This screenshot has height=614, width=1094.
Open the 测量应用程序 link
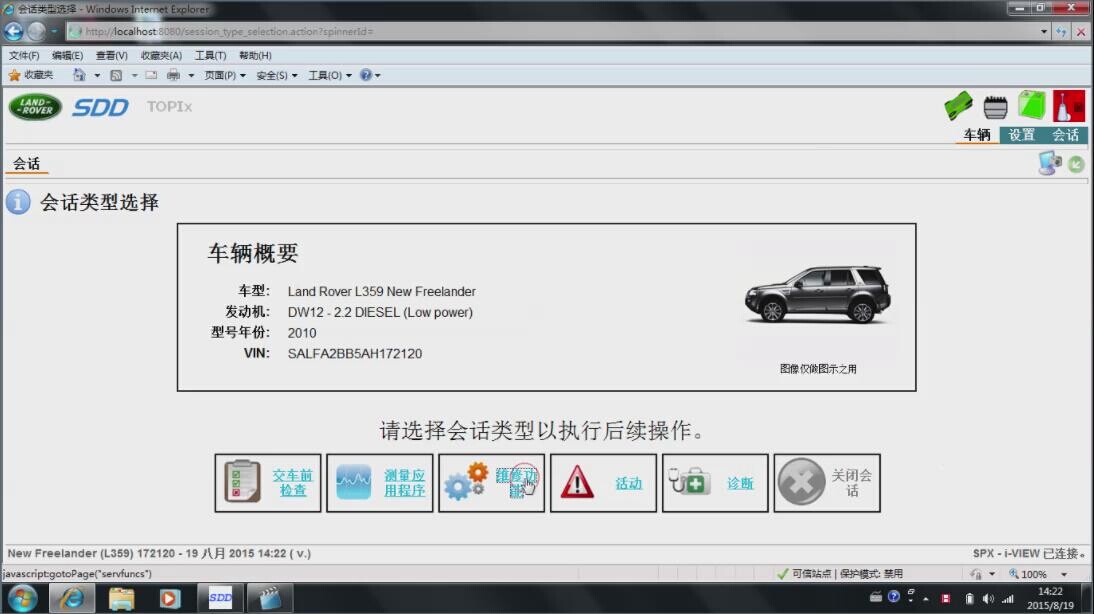[x=404, y=483]
